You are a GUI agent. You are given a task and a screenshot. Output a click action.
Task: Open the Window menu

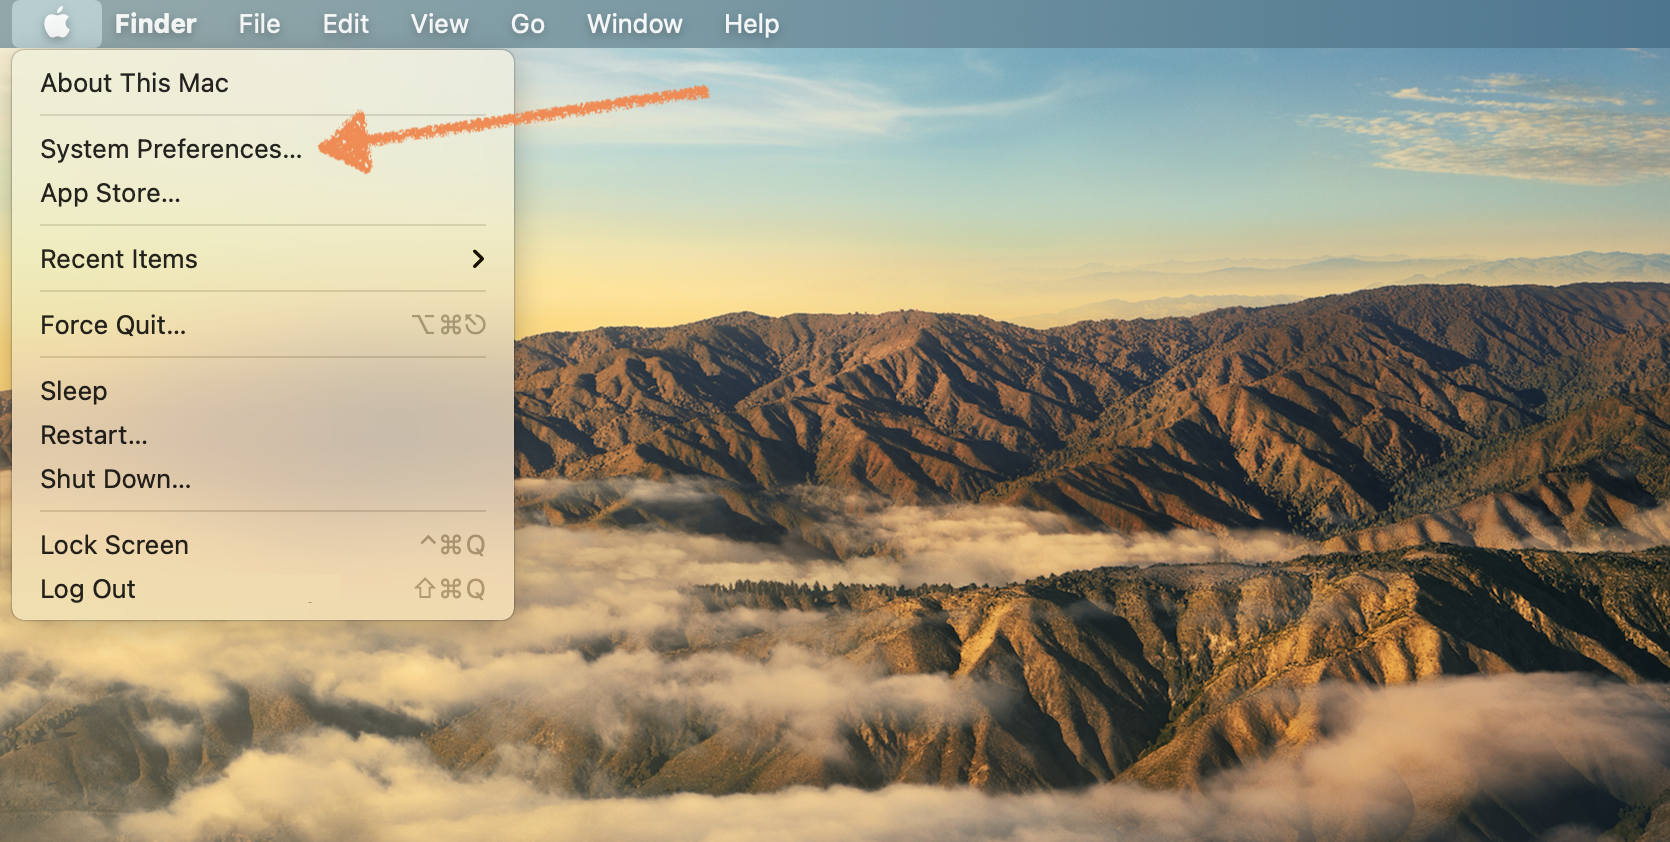point(634,24)
